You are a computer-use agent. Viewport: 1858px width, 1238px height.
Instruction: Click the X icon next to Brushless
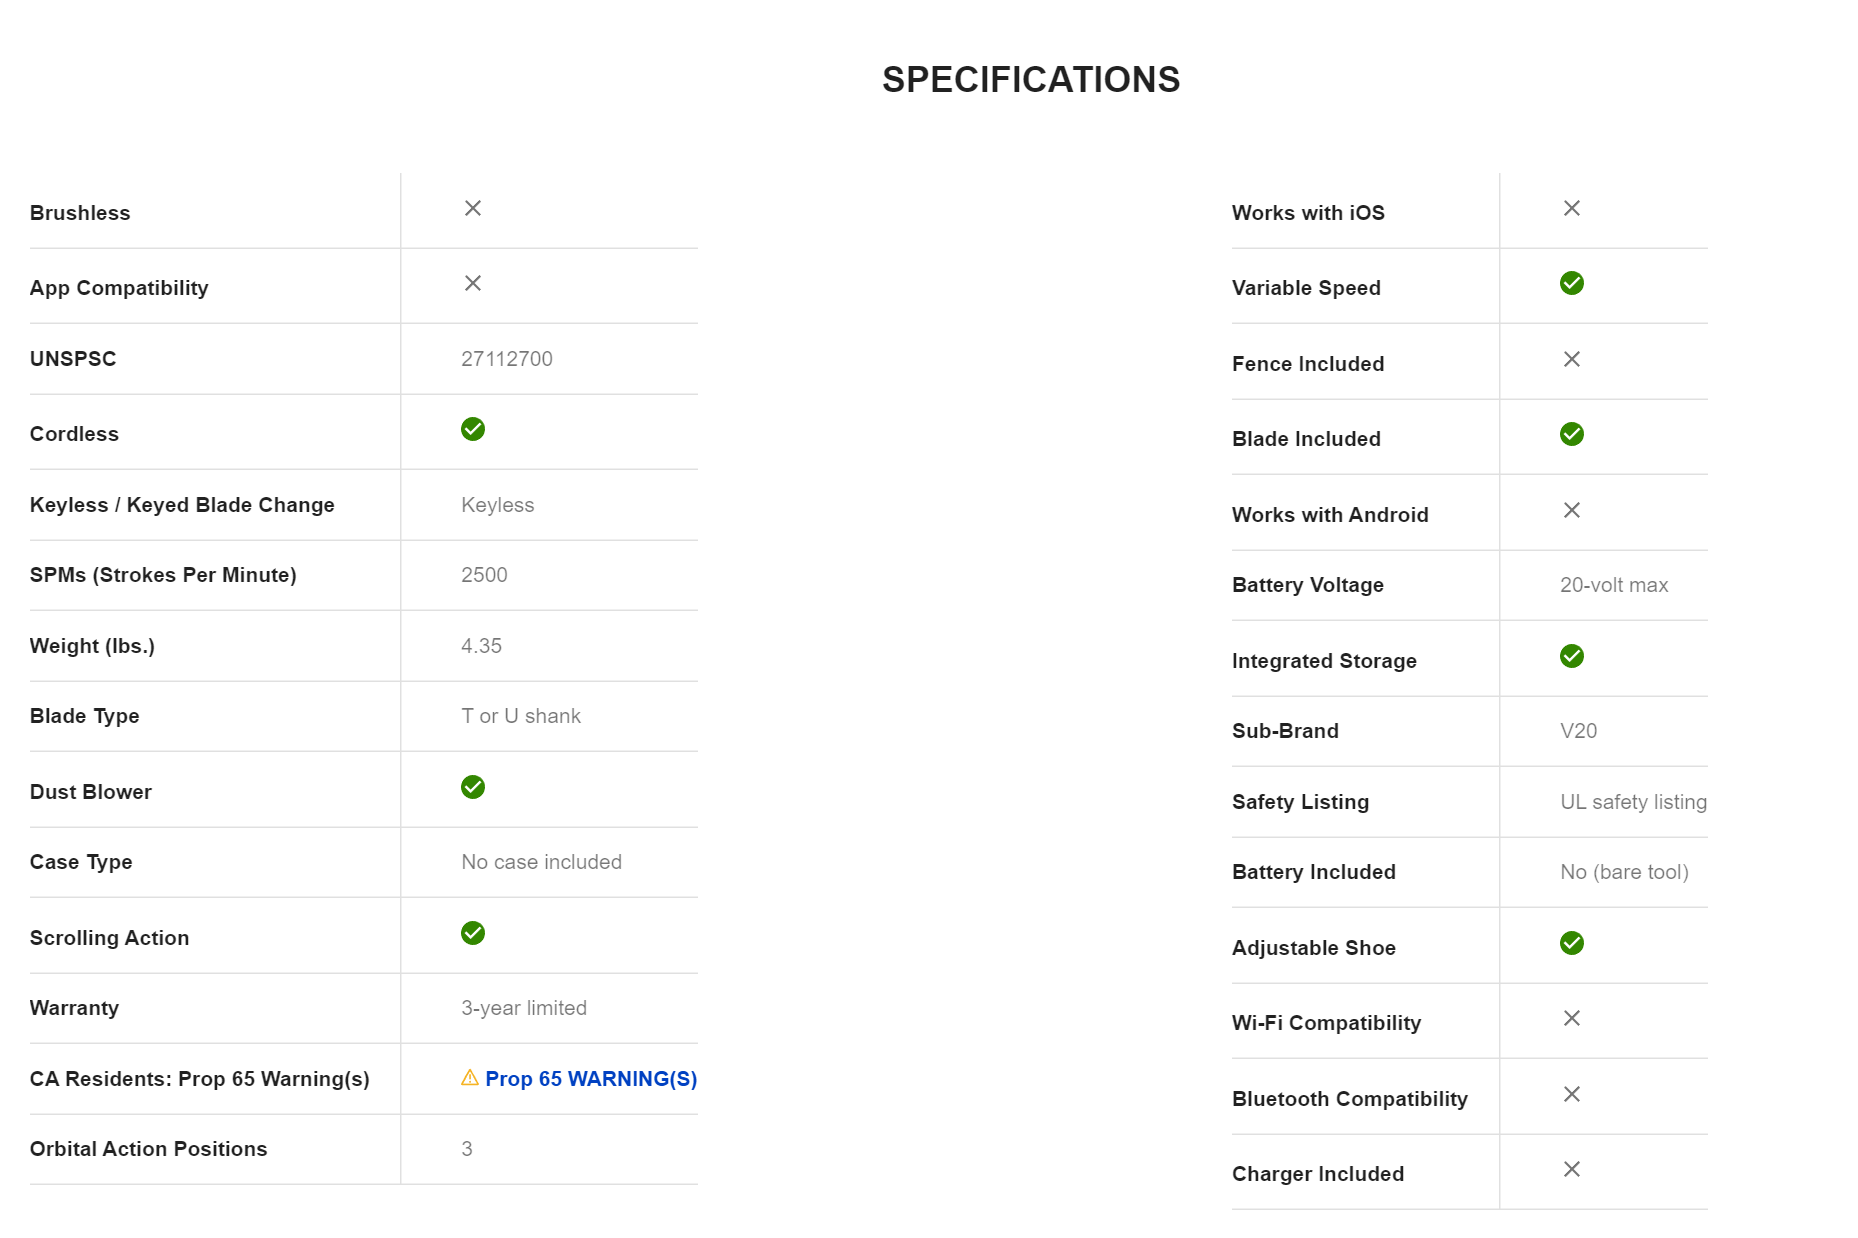tap(473, 208)
